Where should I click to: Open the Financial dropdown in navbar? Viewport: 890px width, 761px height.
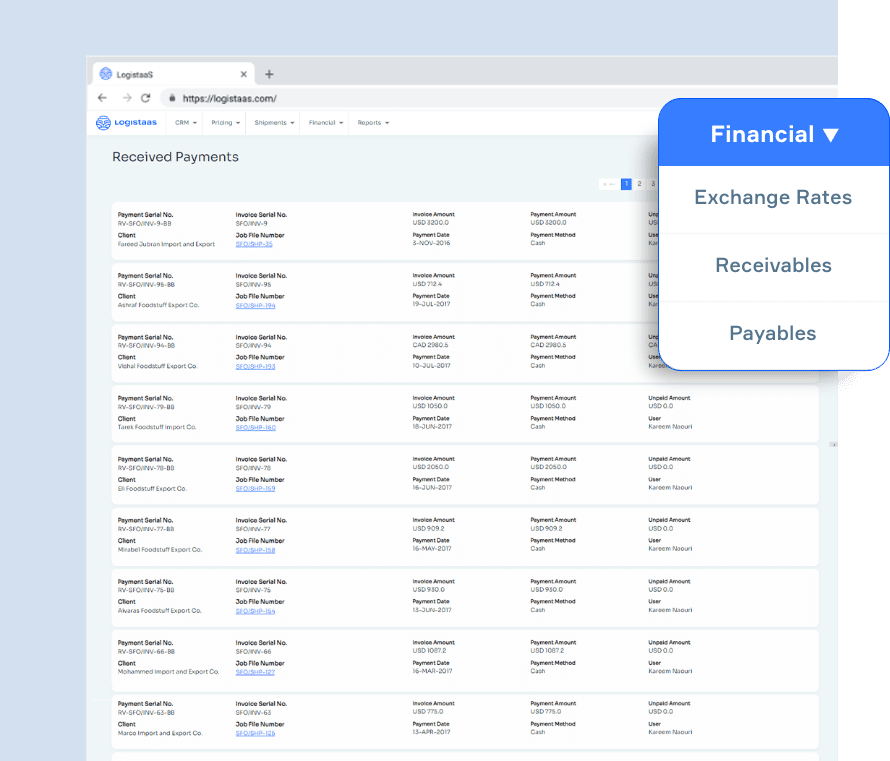coord(326,123)
